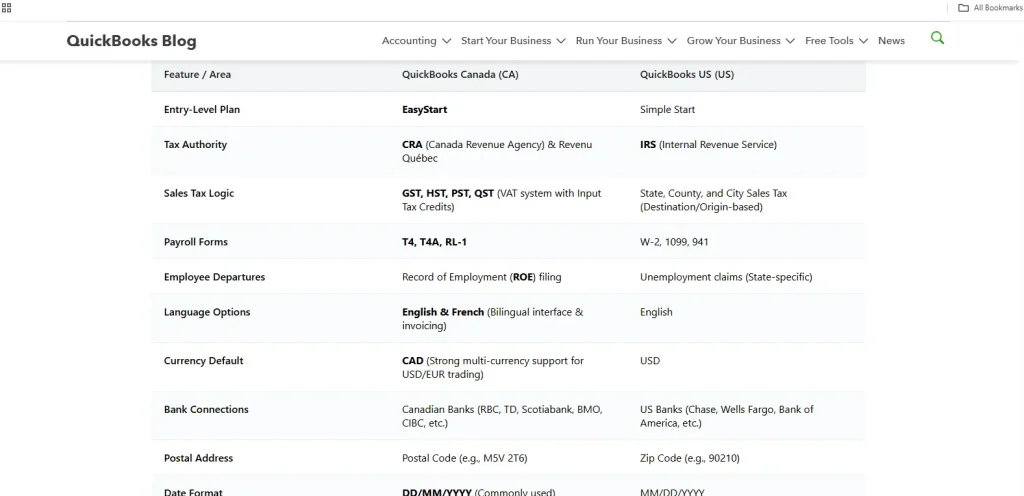
Task: Click the Record of Employment (ROE) filing cell
Action: click(481, 277)
